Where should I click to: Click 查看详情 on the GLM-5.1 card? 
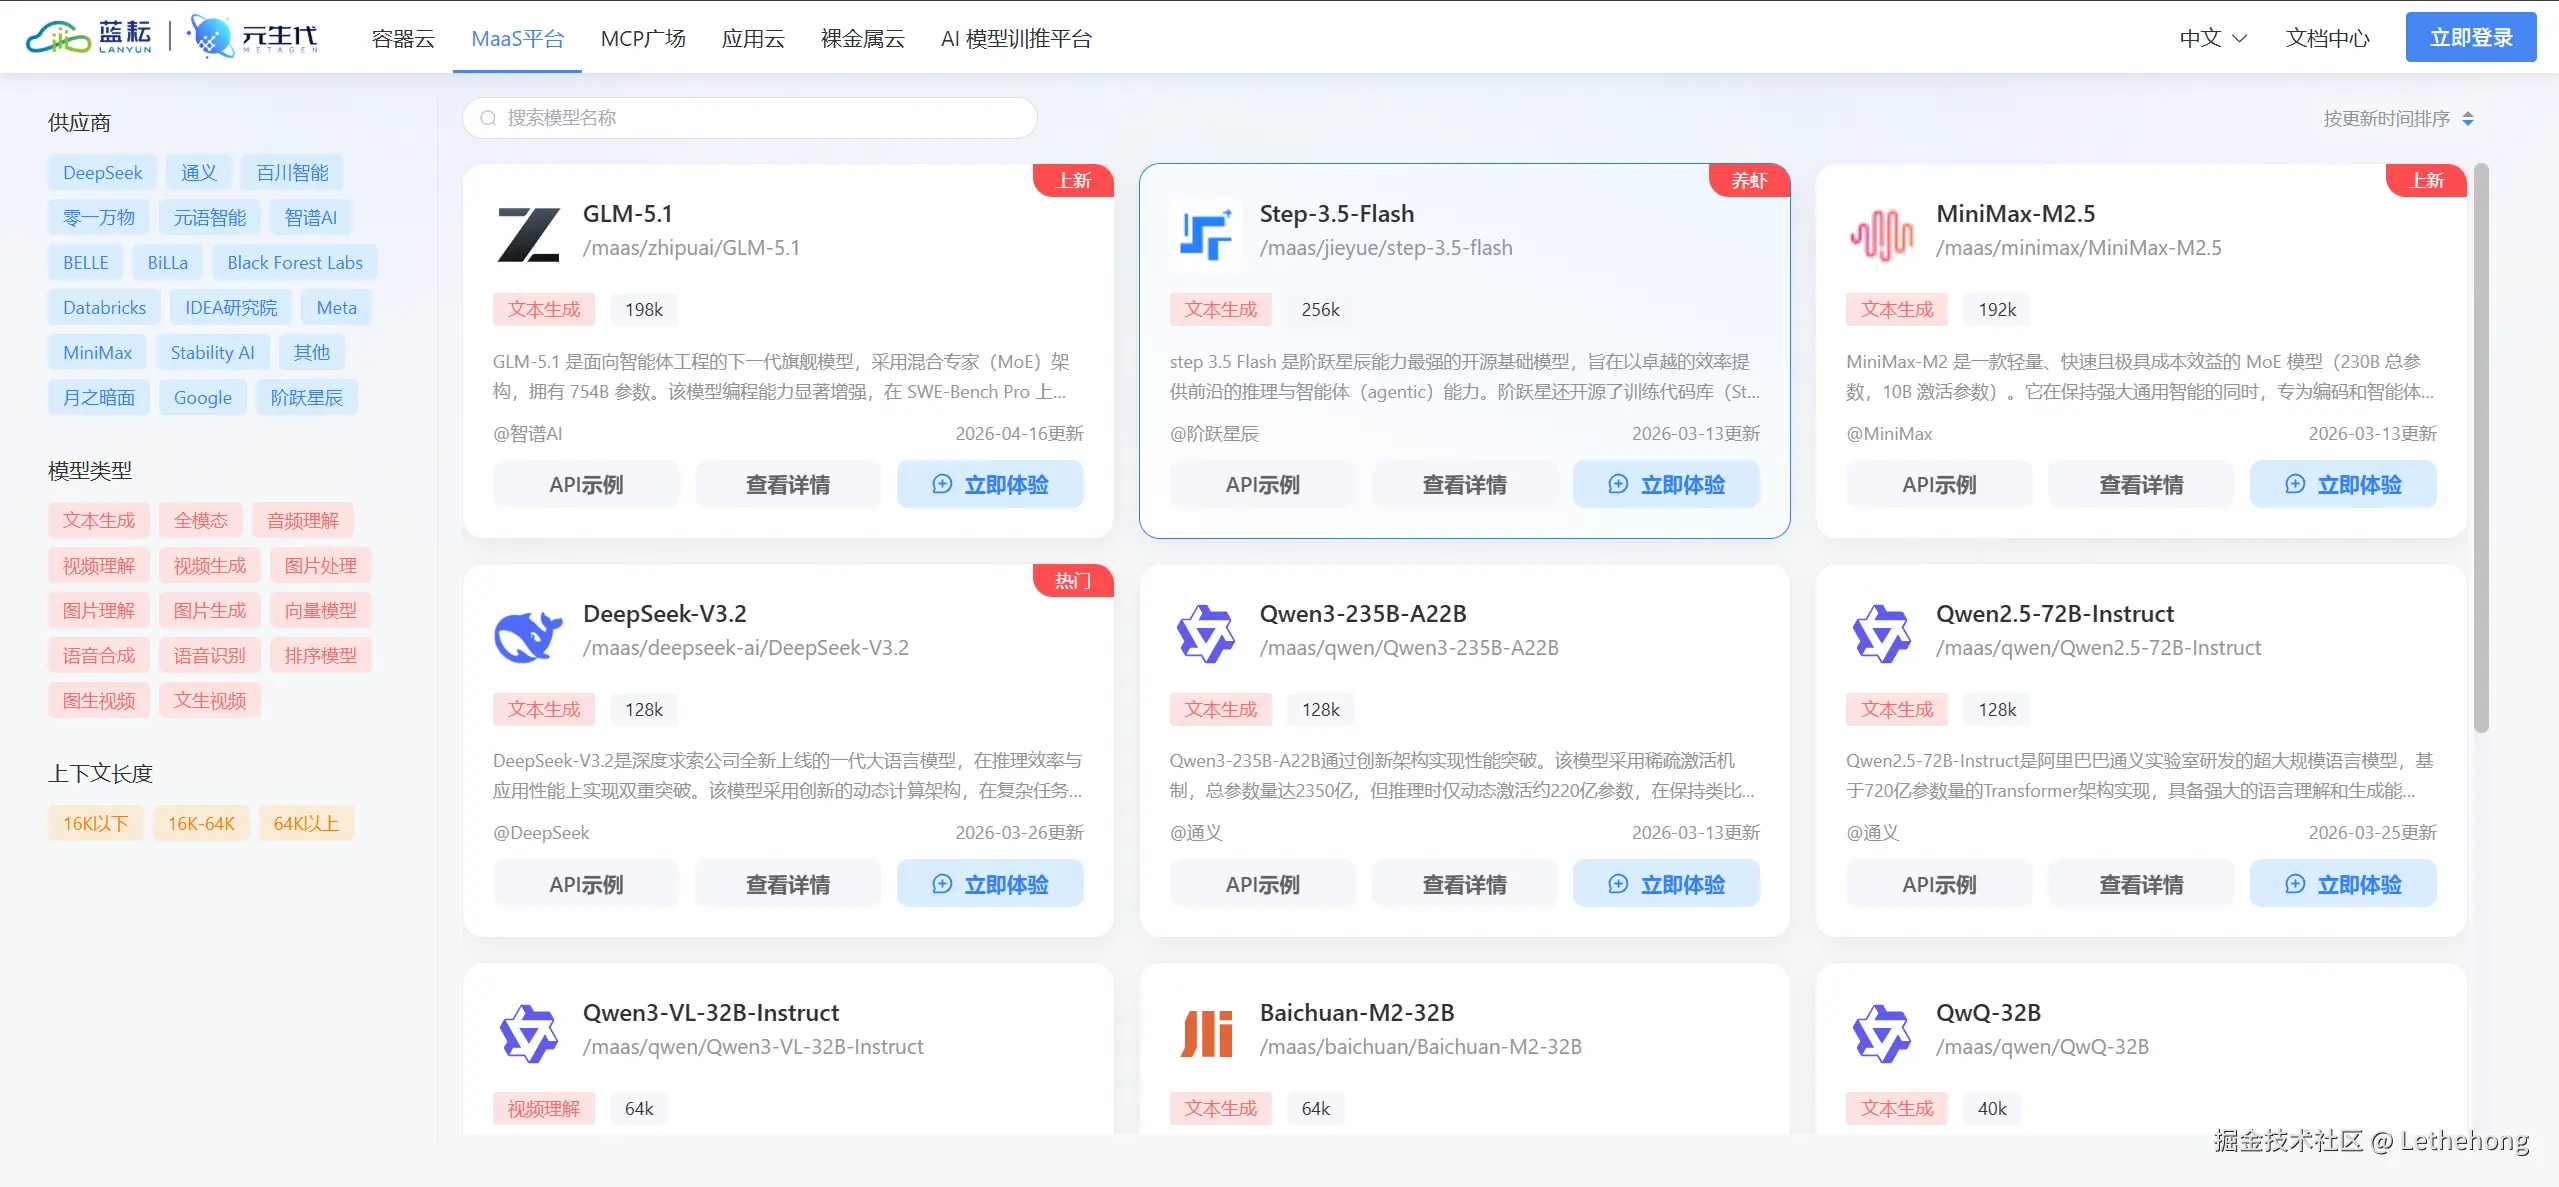[787, 485]
